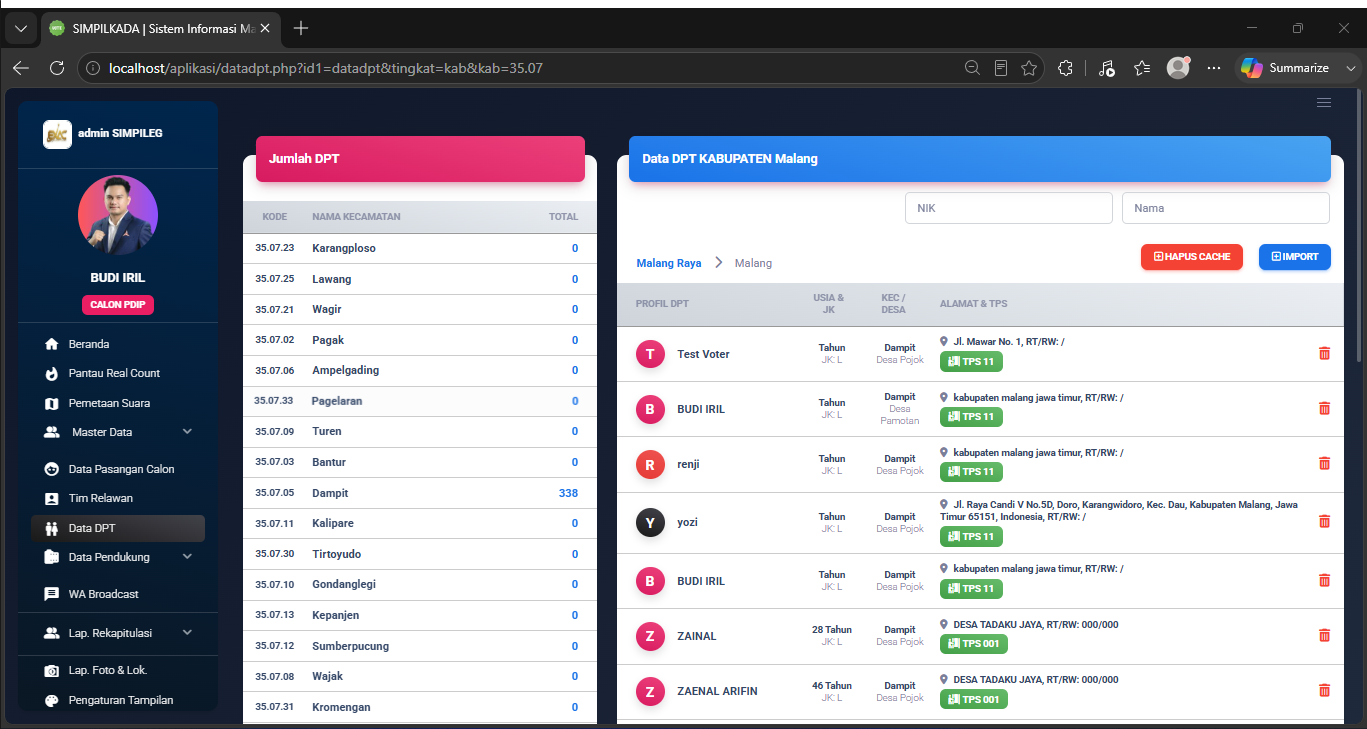Open the hamburger menu at top right
The width and height of the screenshot is (1367, 729).
coord(1324,103)
